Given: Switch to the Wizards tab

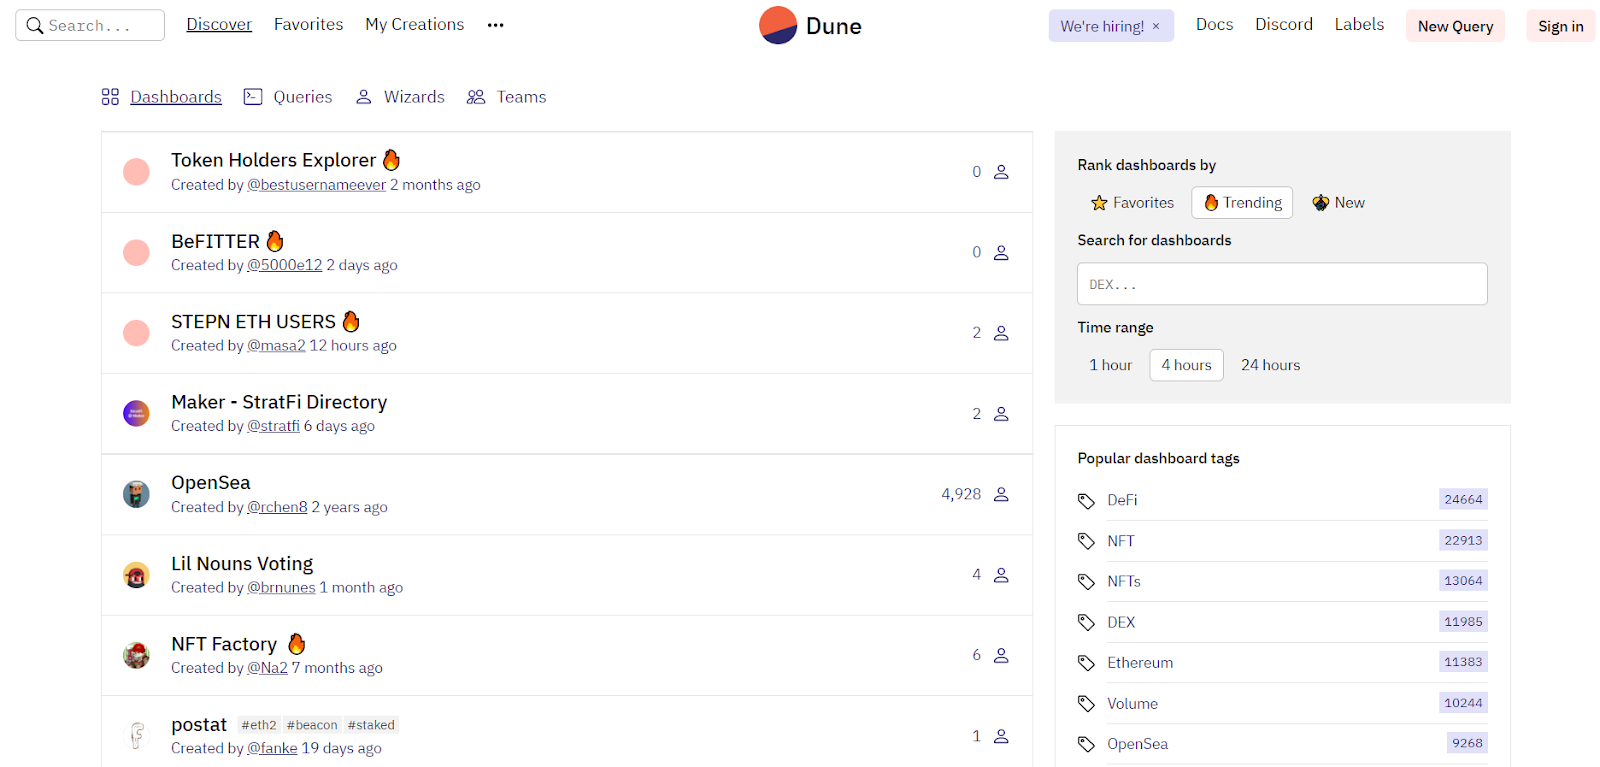Looking at the screenshot, I should tap(414, 97).
